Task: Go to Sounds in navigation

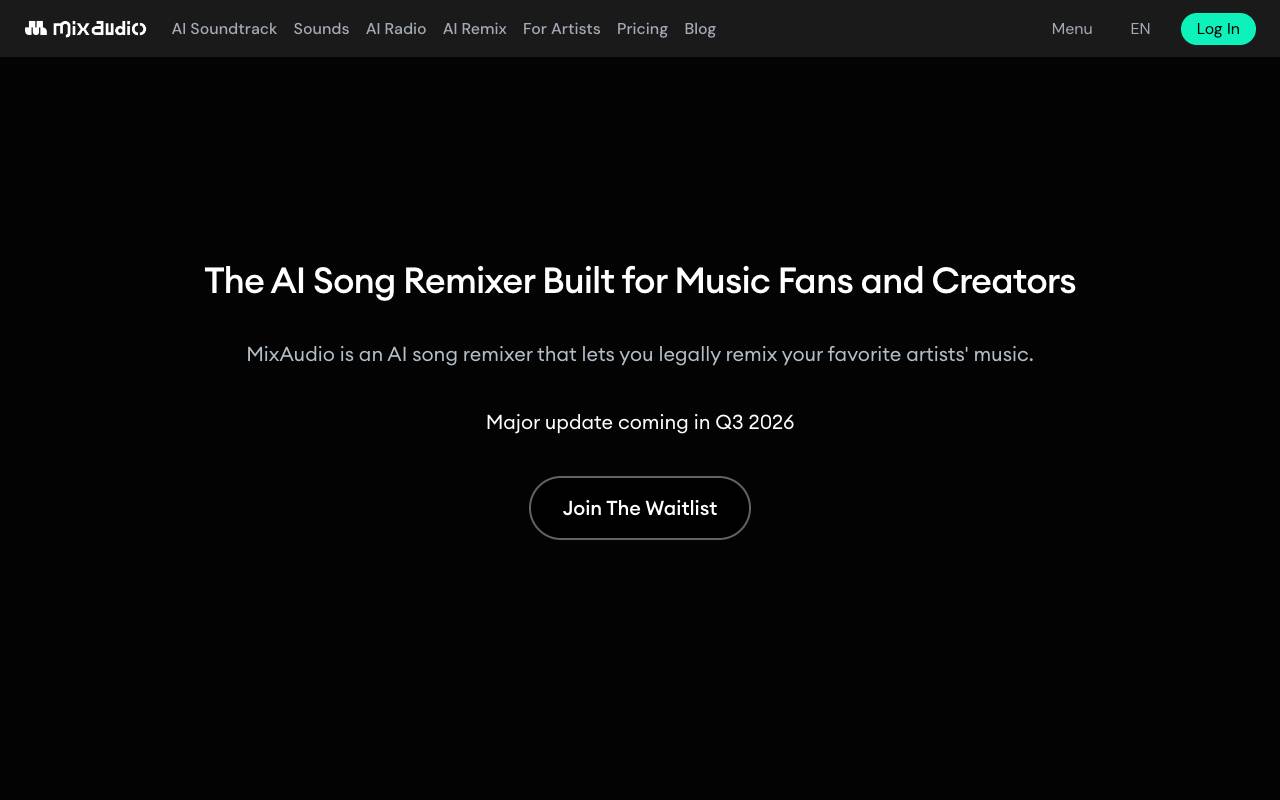Action: pos(321,28)
